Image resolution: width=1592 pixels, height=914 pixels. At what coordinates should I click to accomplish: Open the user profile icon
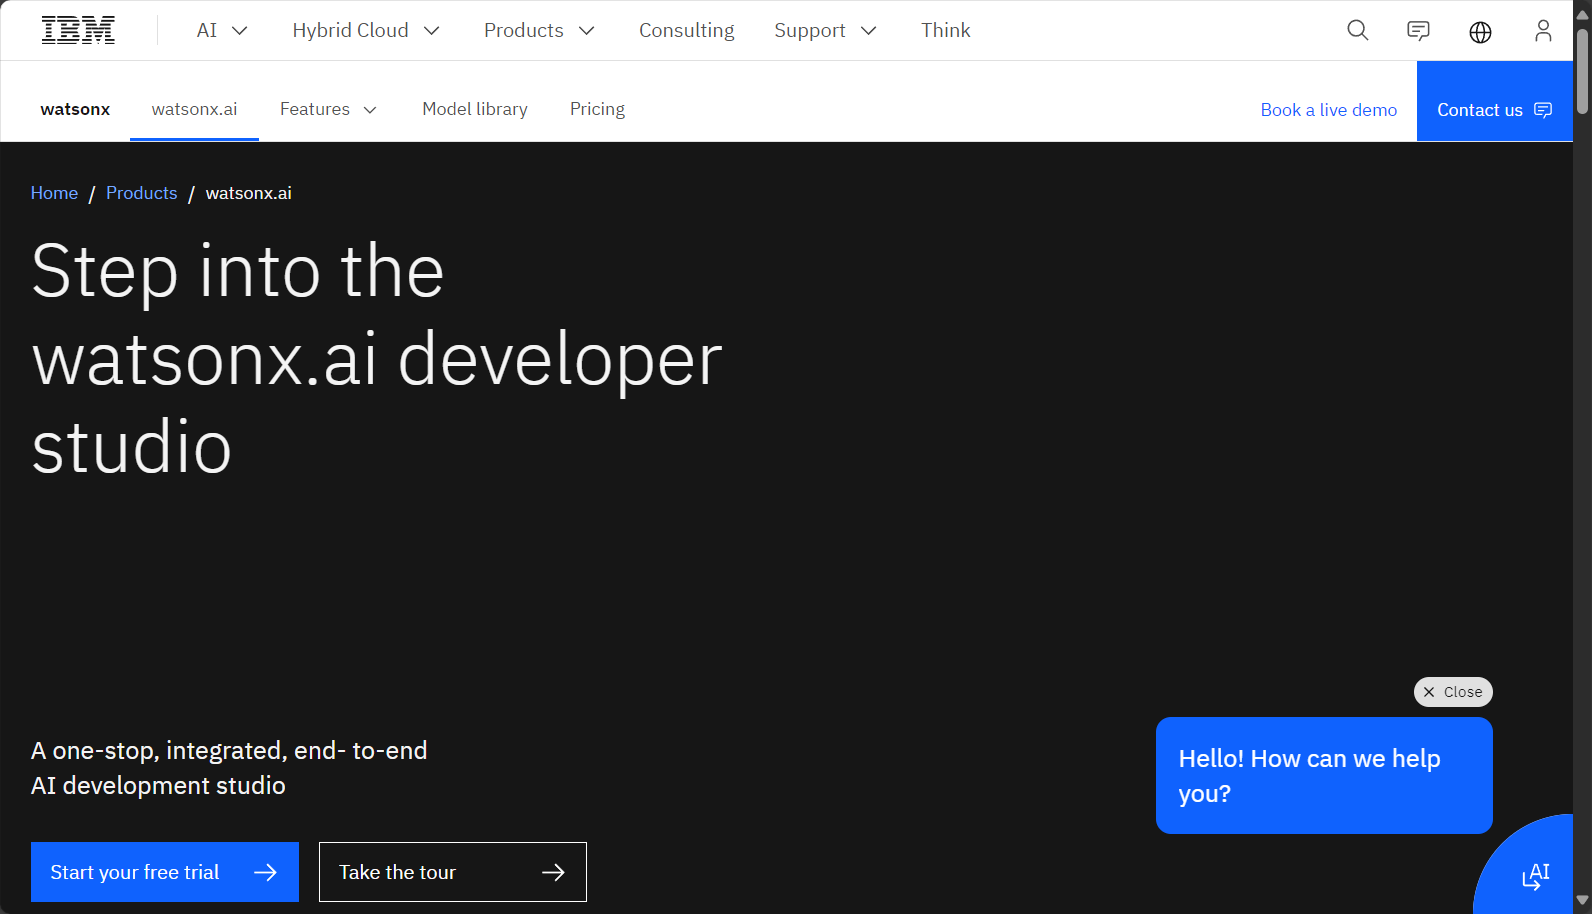(x=1543, y=31)
